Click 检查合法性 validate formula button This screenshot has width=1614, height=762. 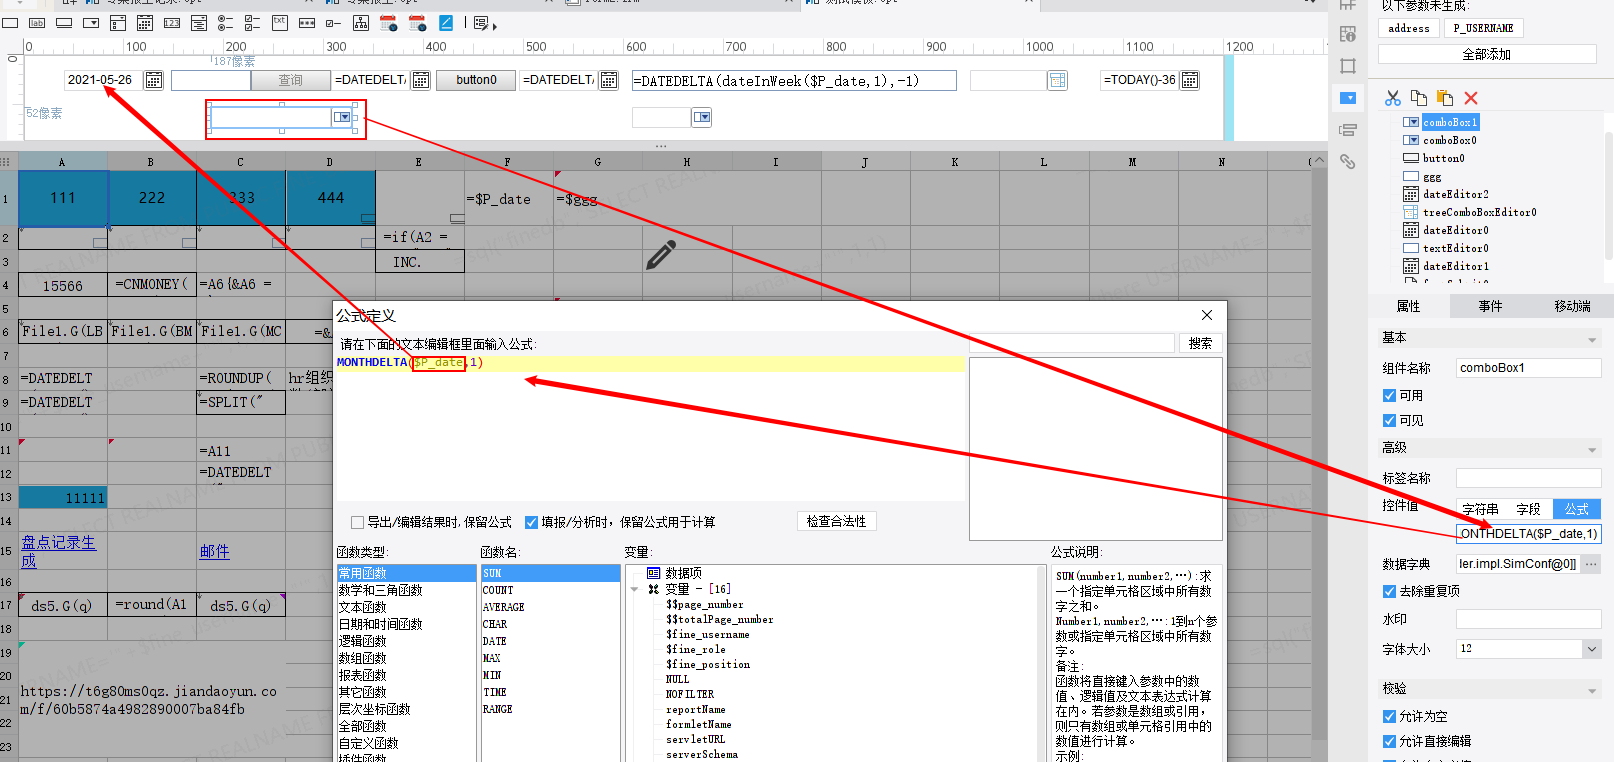[837, 521]
